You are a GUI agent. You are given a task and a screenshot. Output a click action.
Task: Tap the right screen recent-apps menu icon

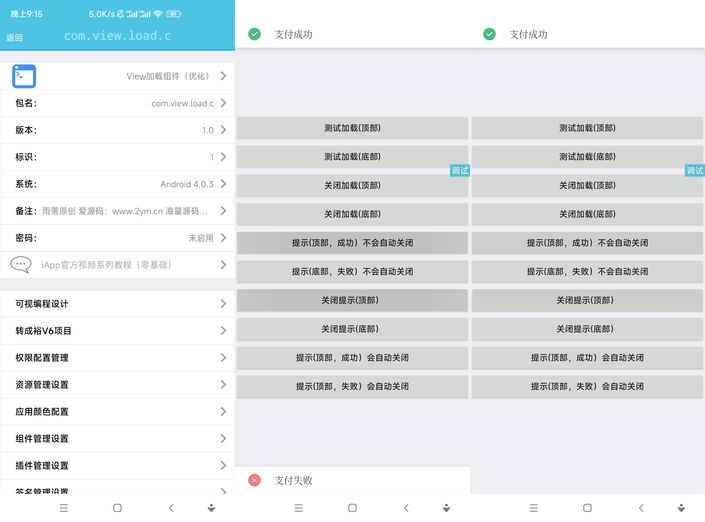pyautogui.click(x=534, y=508)
